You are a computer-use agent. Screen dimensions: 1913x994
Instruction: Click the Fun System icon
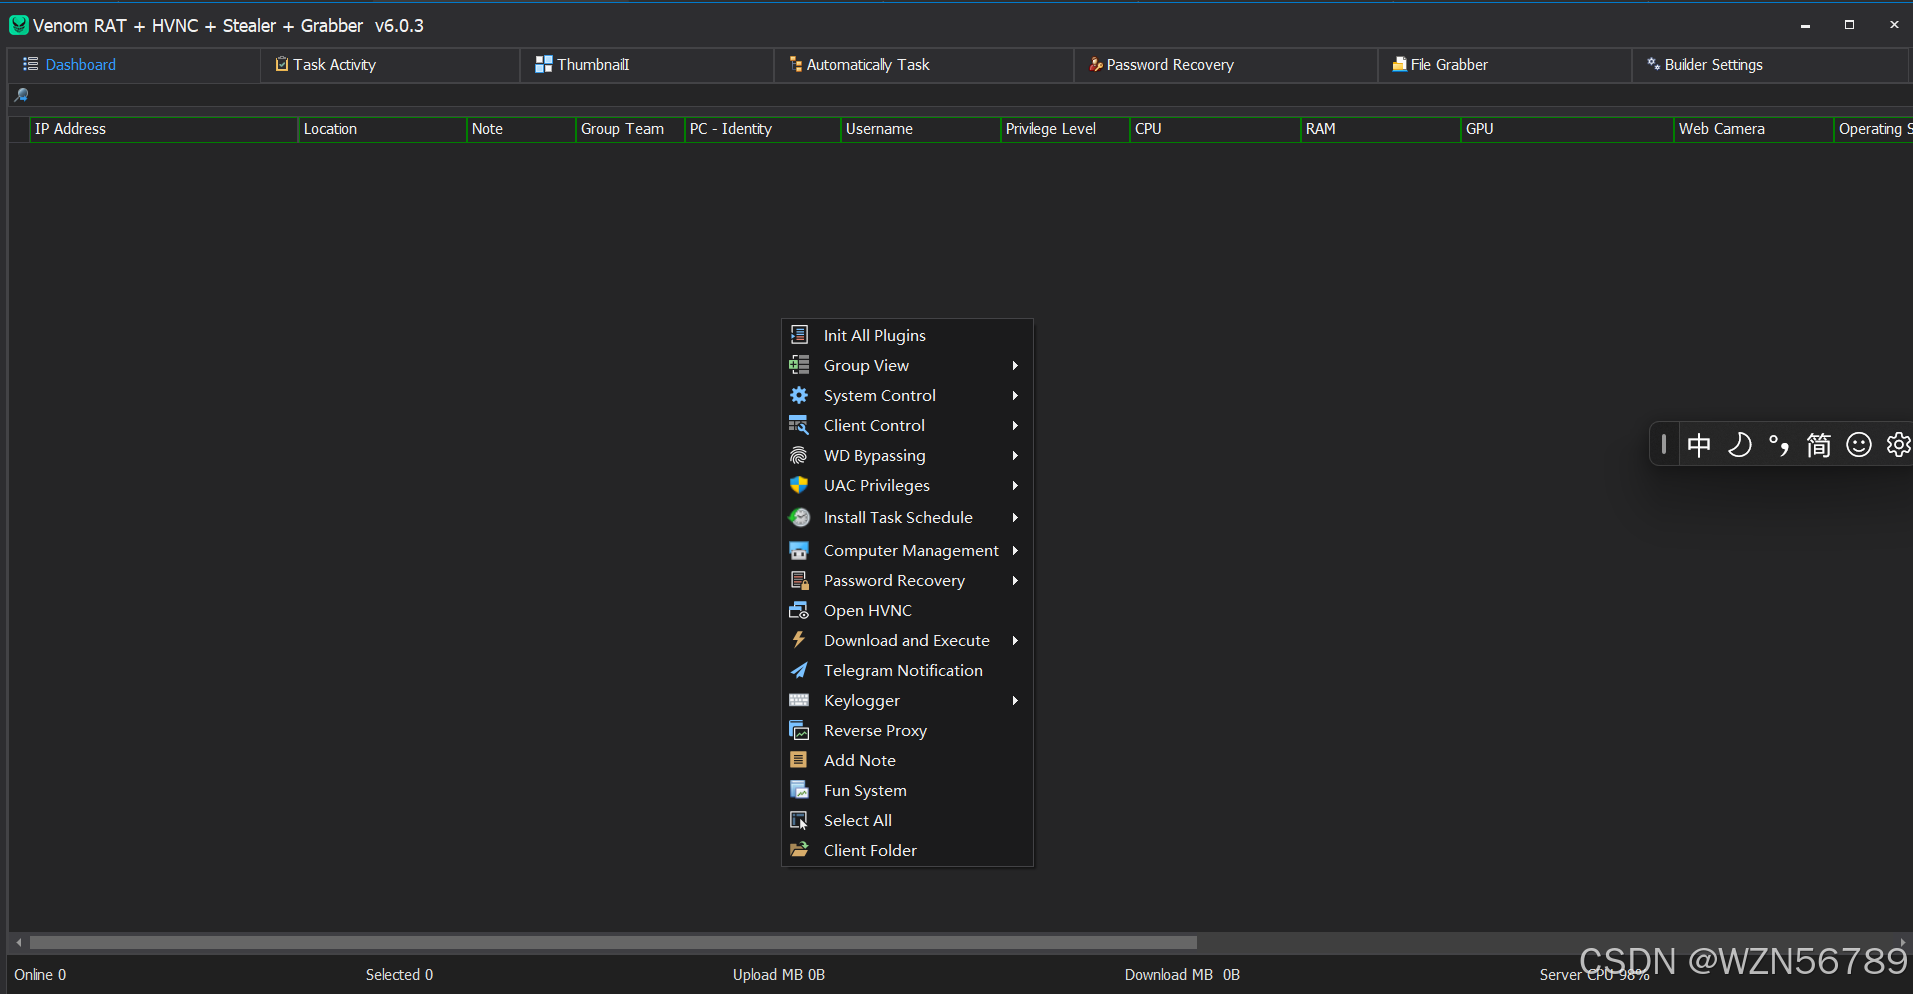(799, 790)
